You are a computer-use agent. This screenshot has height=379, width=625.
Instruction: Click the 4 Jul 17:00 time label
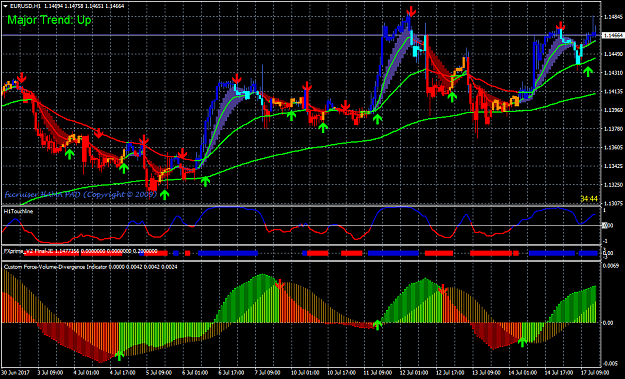(x=122, y=373)
